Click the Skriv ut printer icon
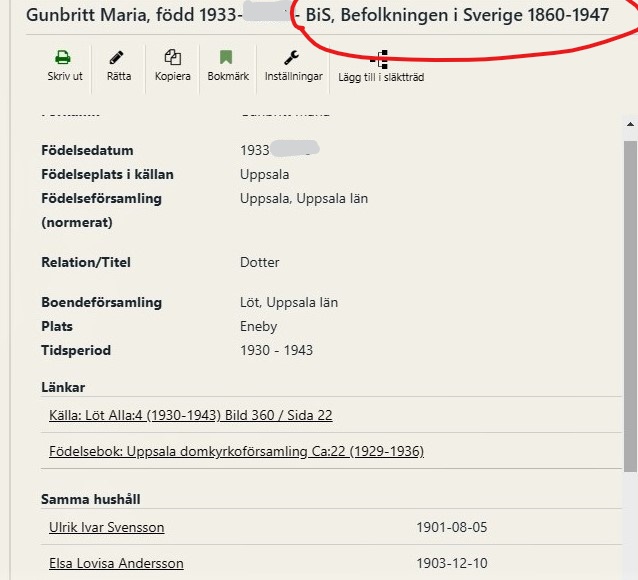The height and width of the screenshot is (580, 638). tap(64, 59)
